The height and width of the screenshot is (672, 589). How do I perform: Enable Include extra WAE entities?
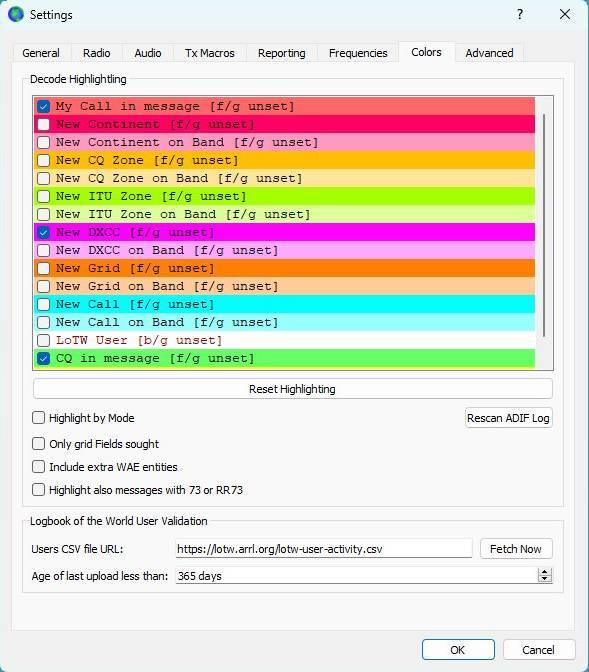(39, 467)
